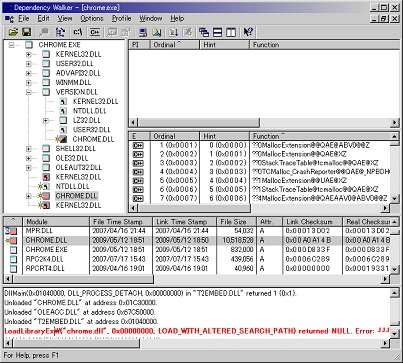The height and width of the screenshot is (363, 403).
Task: Click right arrow of module list horizontal scrollbar
Action: [386, 279]
